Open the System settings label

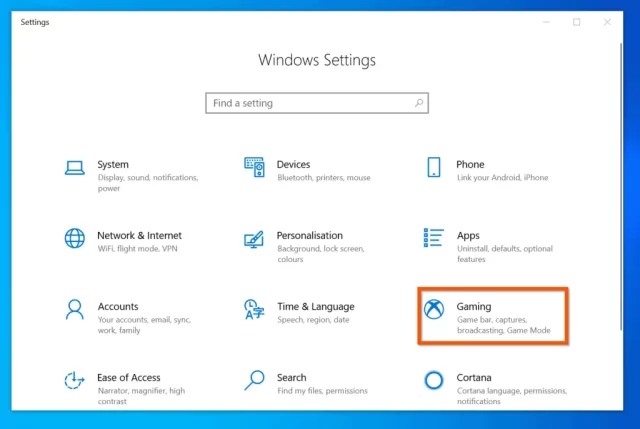pos(113,164)
